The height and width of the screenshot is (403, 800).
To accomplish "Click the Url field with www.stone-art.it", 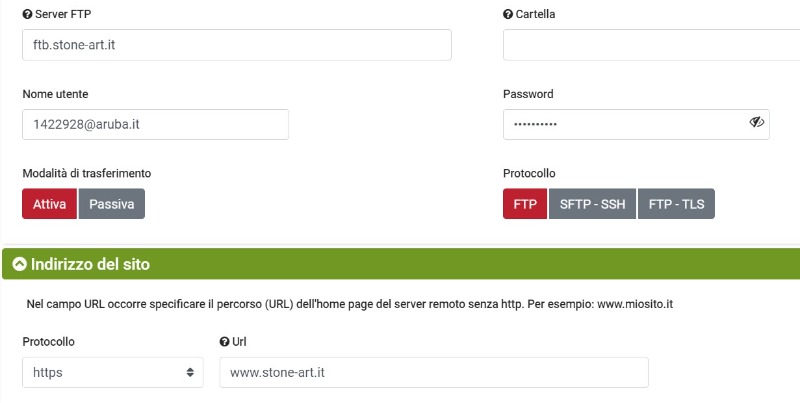I will click(x=434, y=372).
